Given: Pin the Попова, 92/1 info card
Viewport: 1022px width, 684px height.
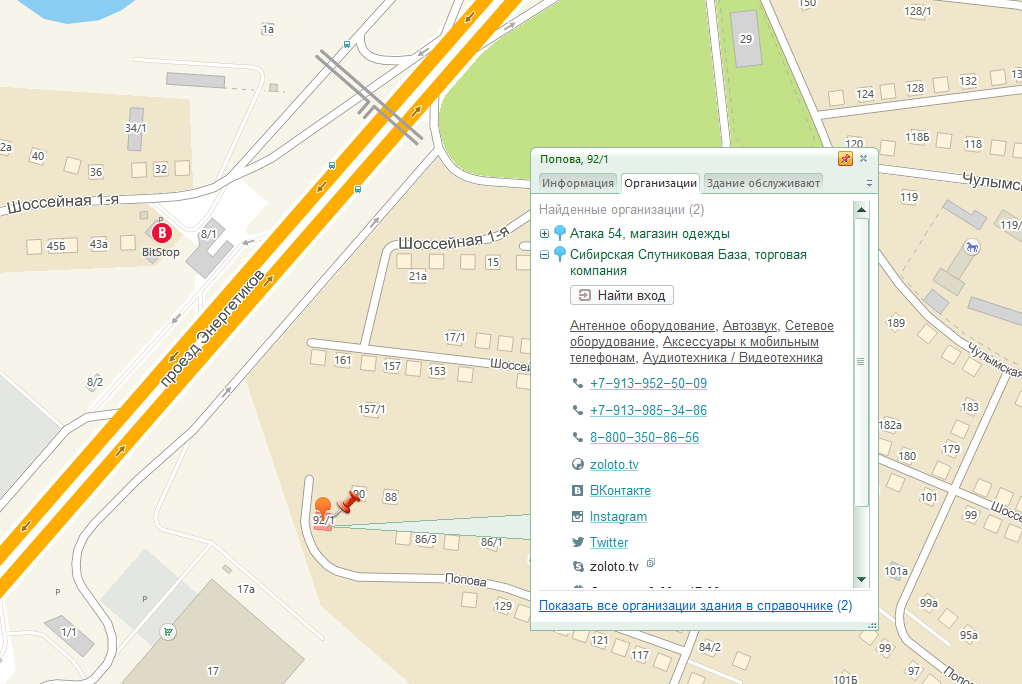Looking at the screenshot, I should click(845, 158).
